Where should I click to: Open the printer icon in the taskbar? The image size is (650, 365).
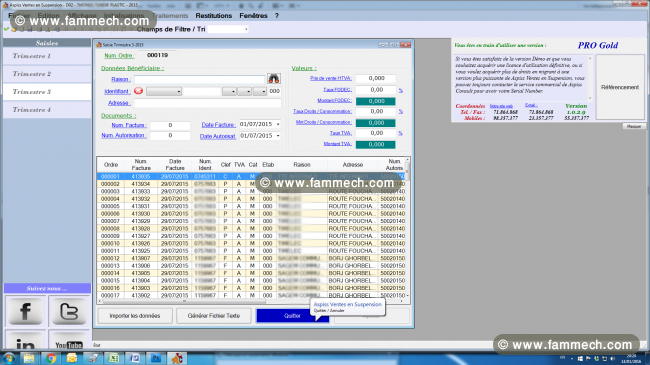point(93,358)
